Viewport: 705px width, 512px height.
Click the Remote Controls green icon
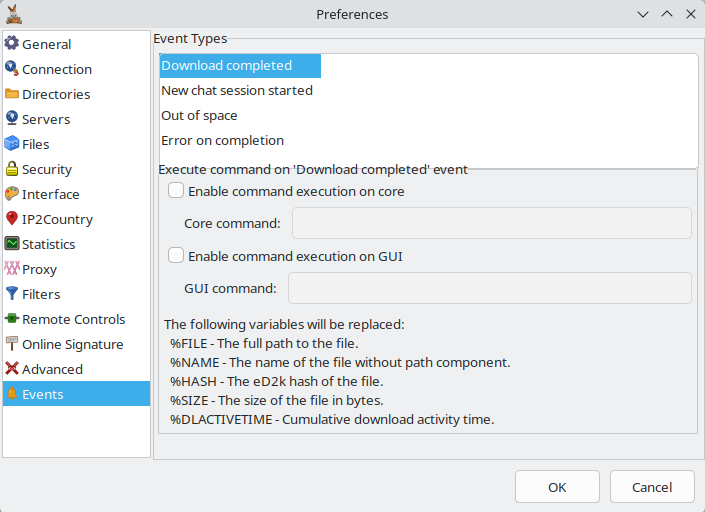12,319
